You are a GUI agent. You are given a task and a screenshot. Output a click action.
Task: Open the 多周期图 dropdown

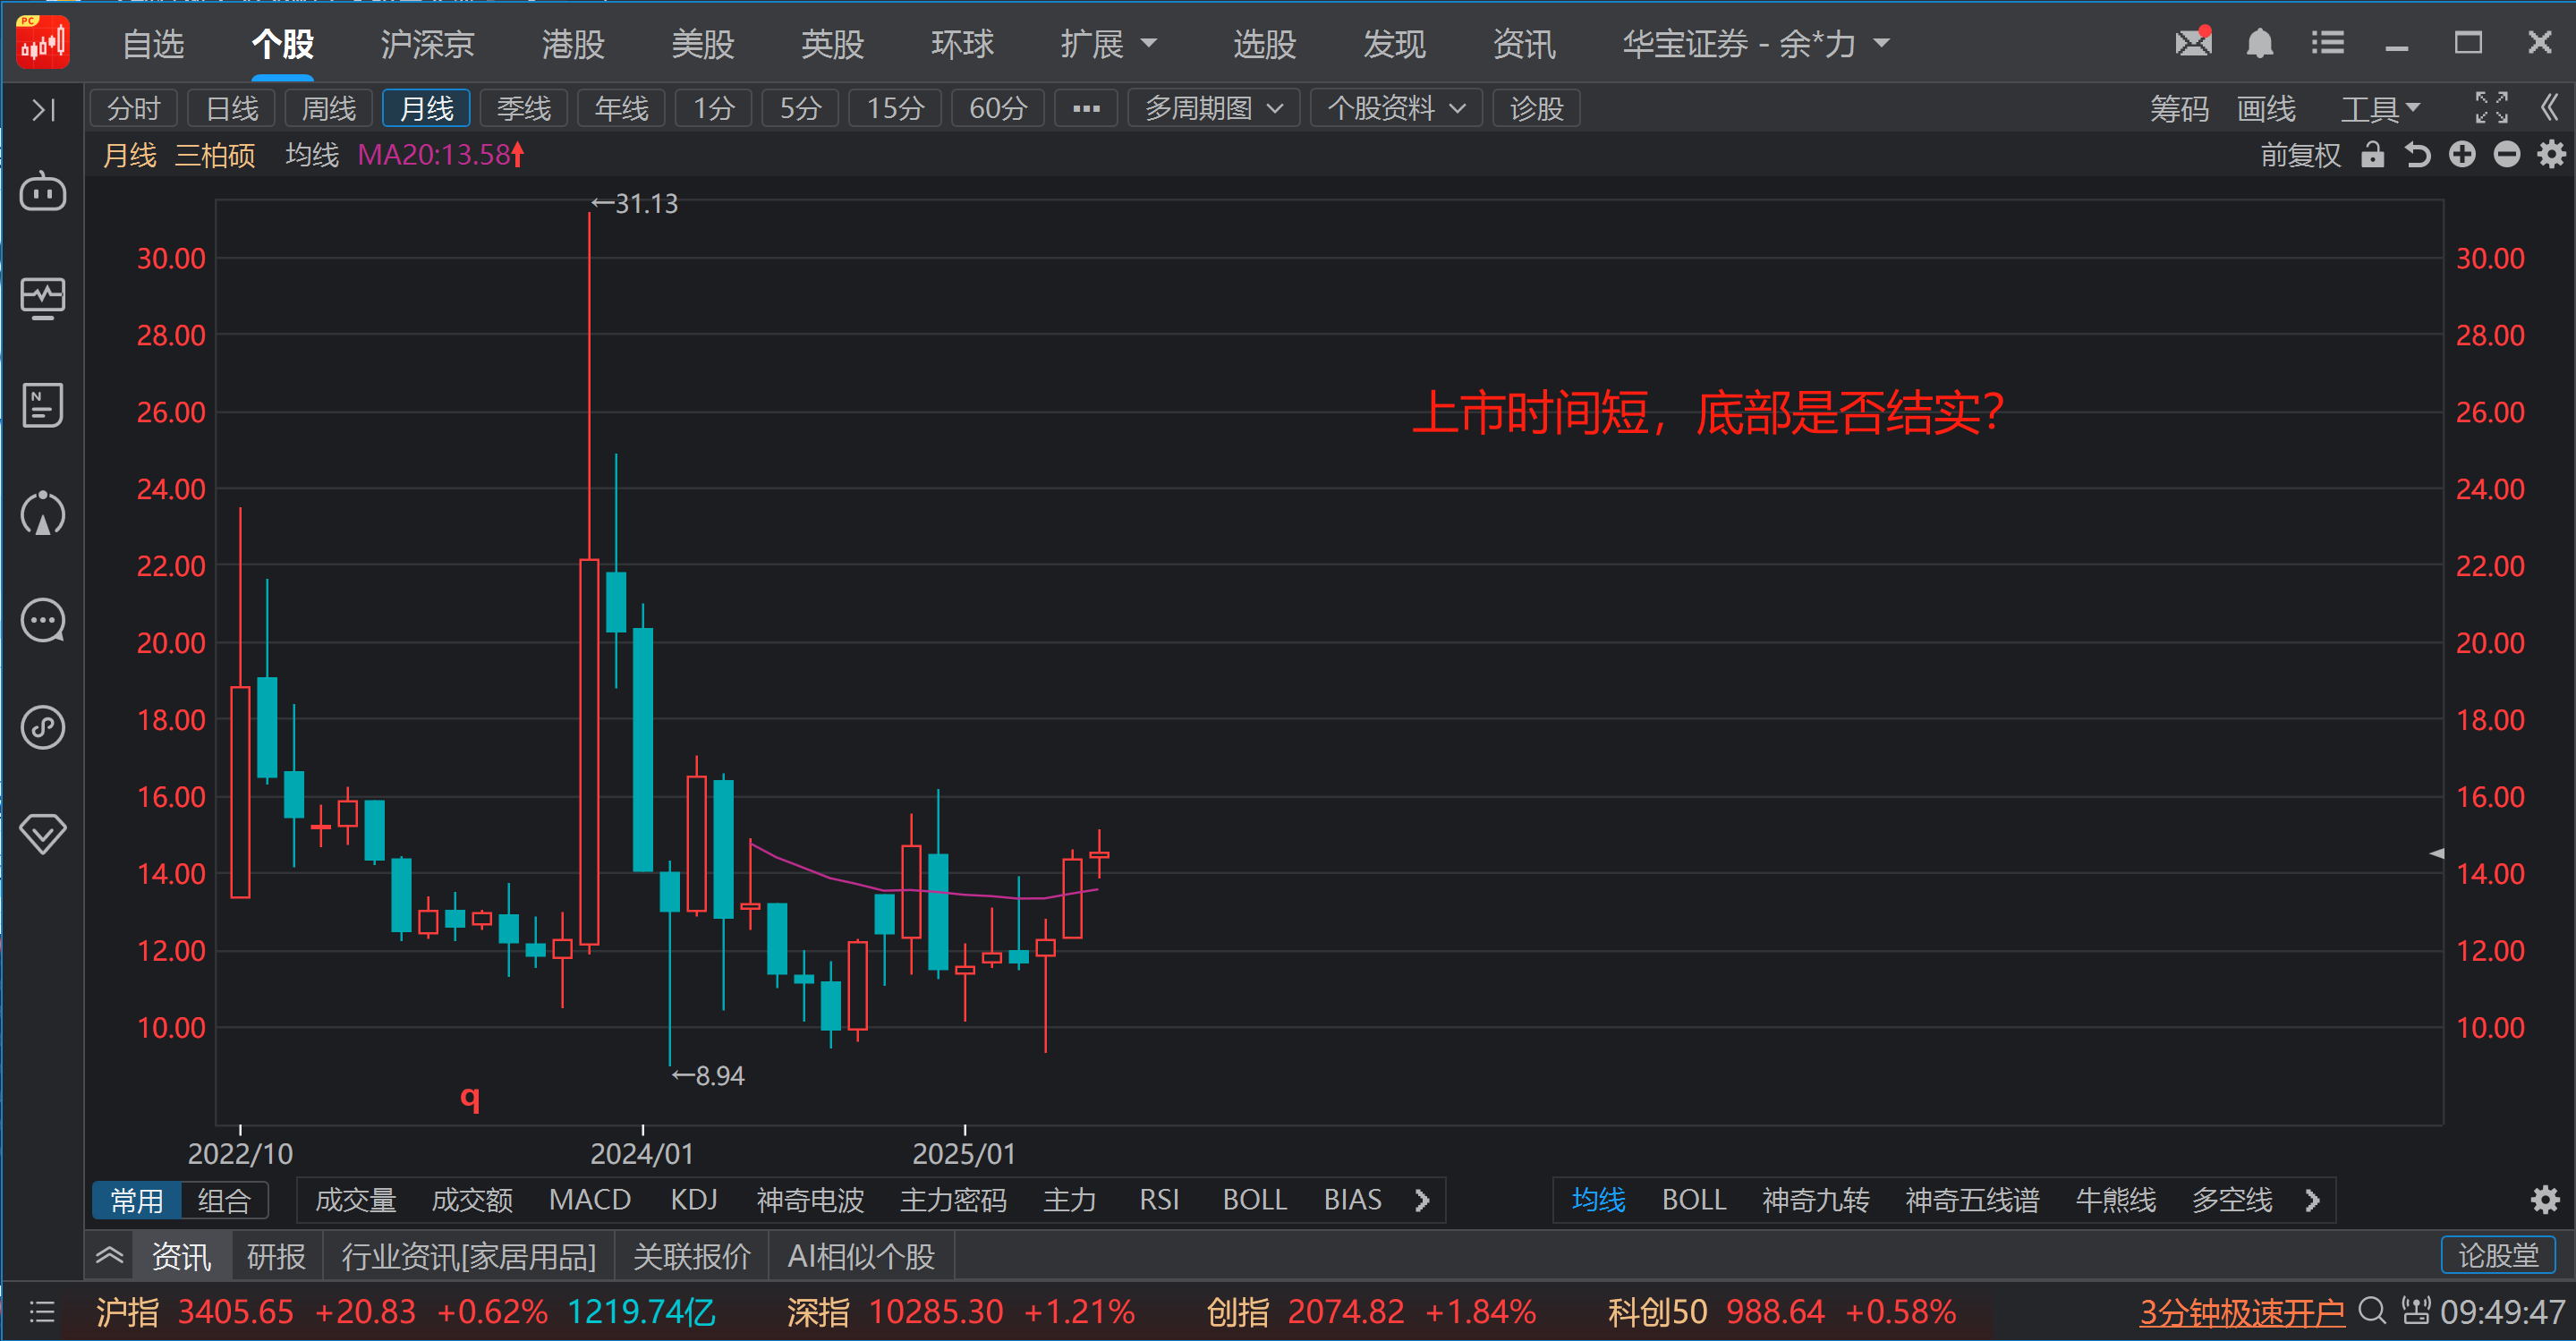point(1214,108)
